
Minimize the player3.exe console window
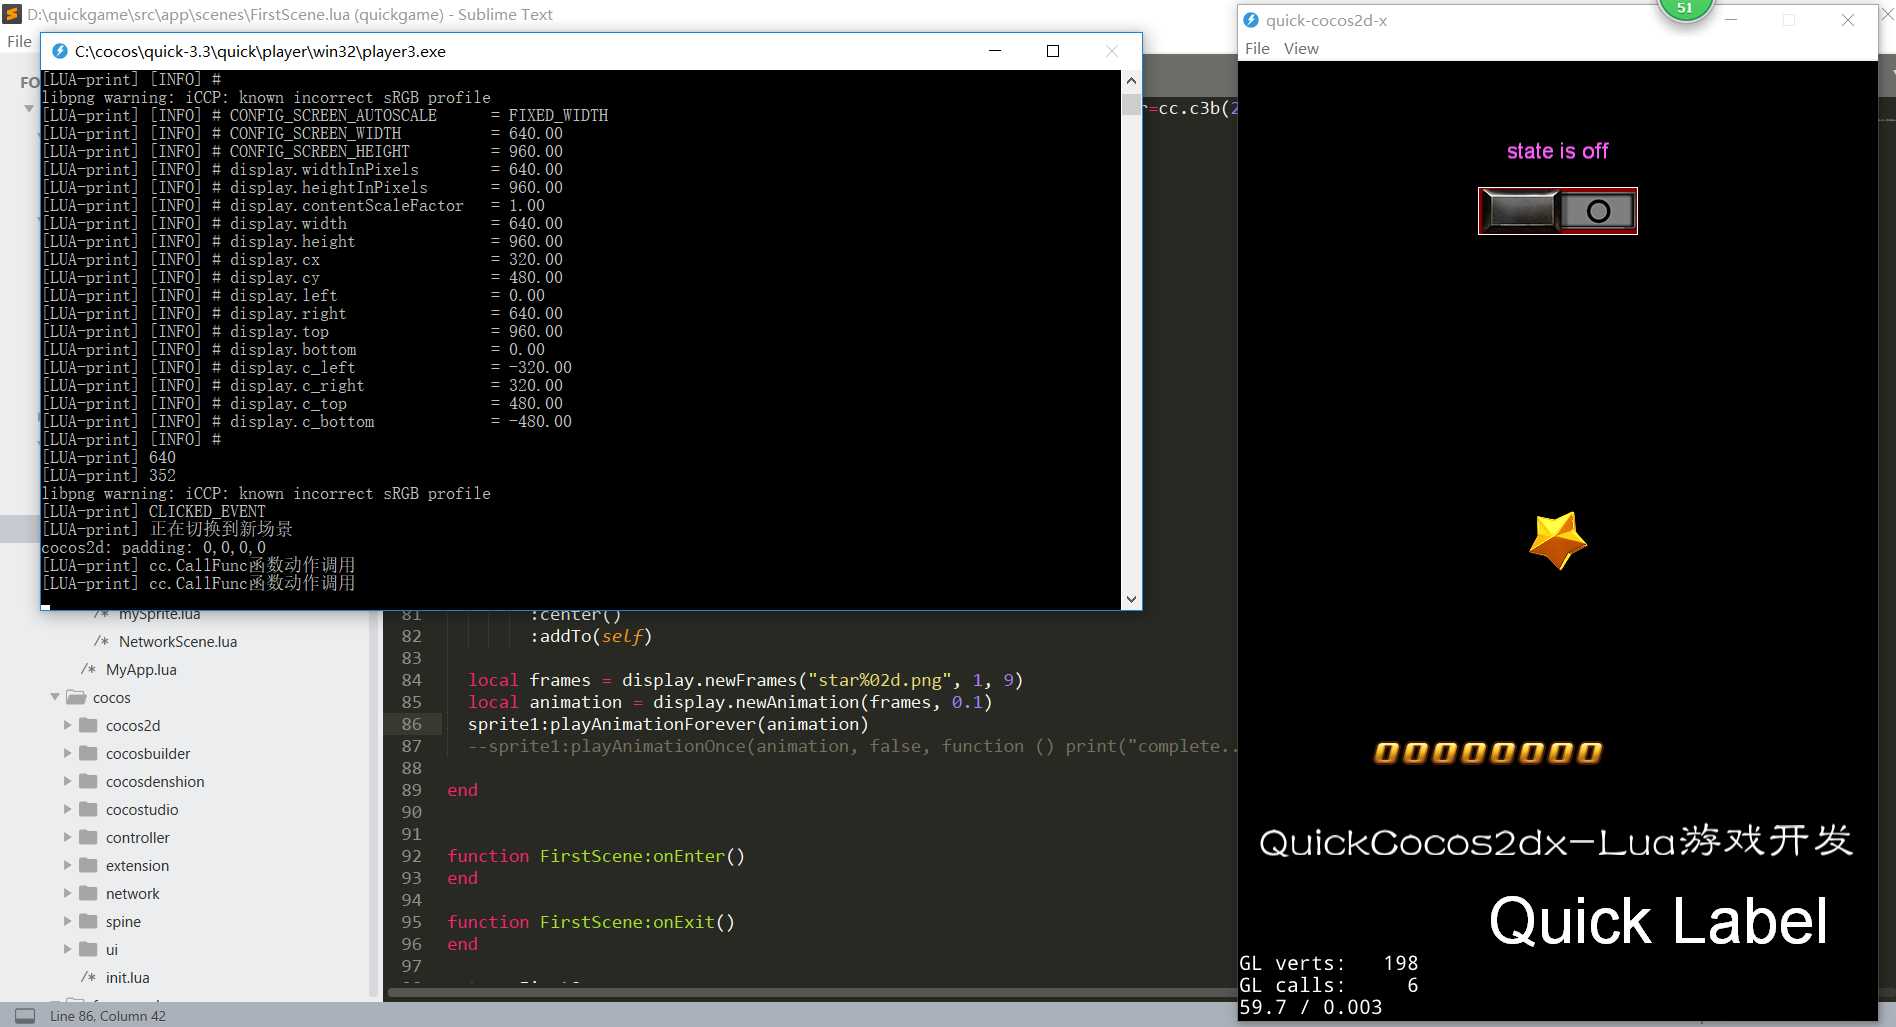click(995, 51)
